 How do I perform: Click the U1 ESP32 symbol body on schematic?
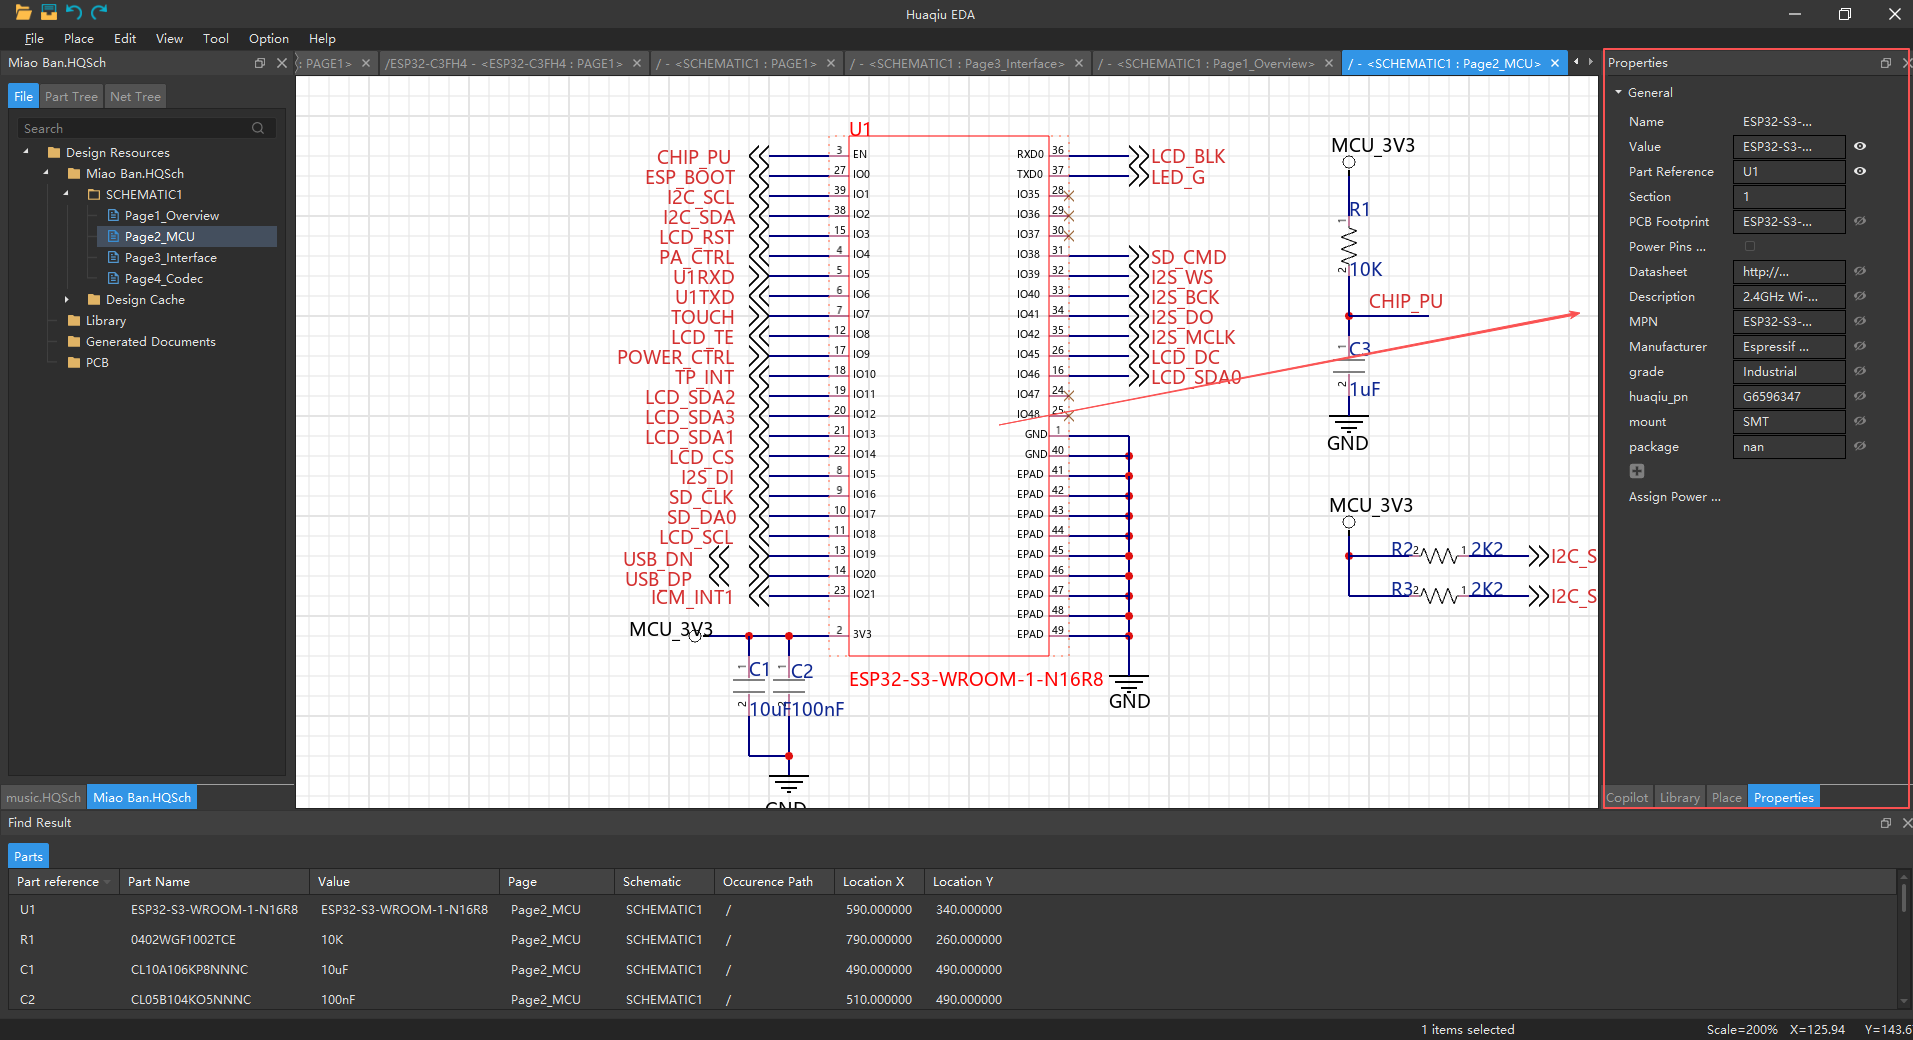point(949,395)
